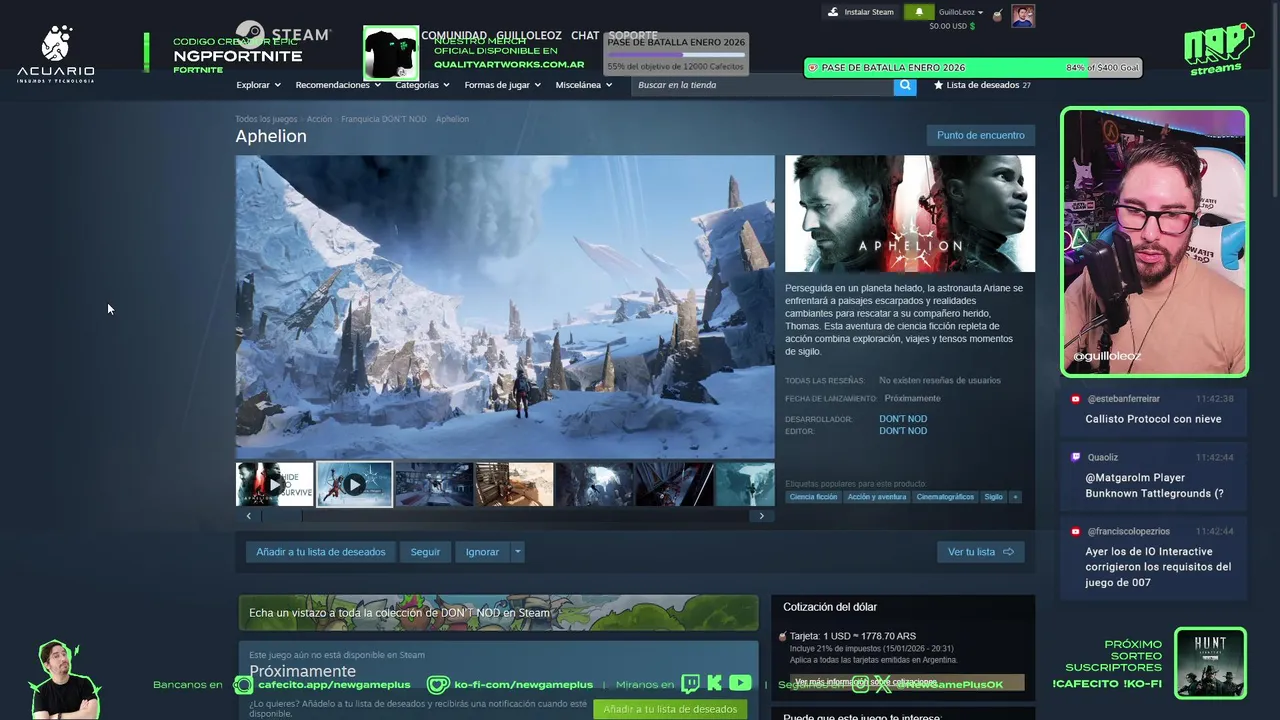
Task: Click the Kick icon in the bottom overlay
Action: pos(714,684)
